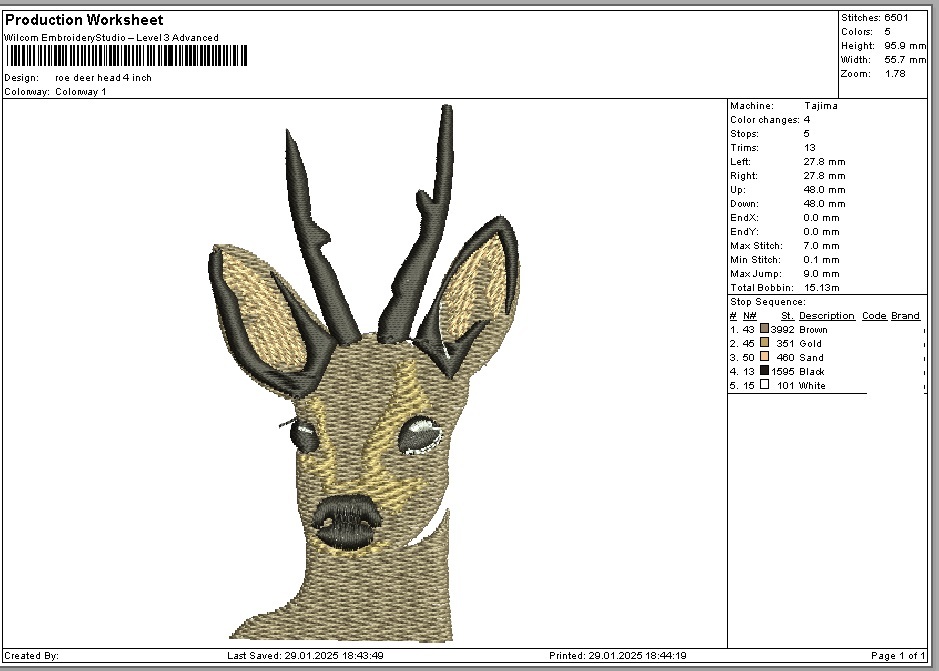Viewport: 939px width, 671px height.
Task: Pick the Sand thread color swatch
Action: [765, 357]
